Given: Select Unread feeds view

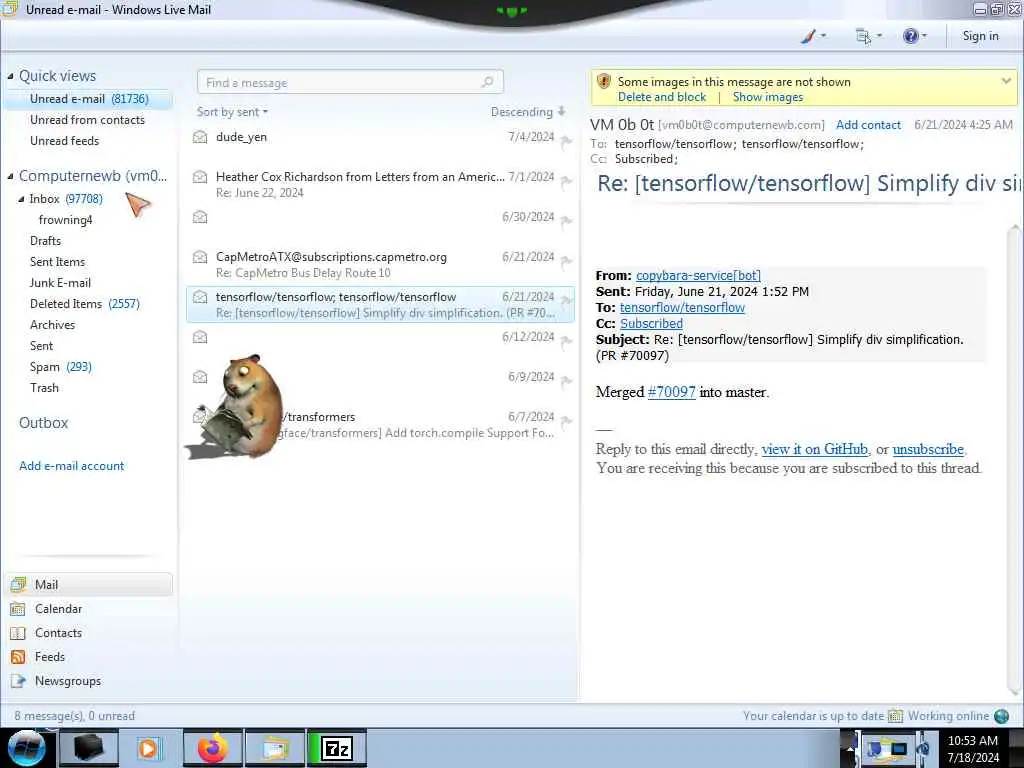Looking at the screenshot, I should click(65, 140).
